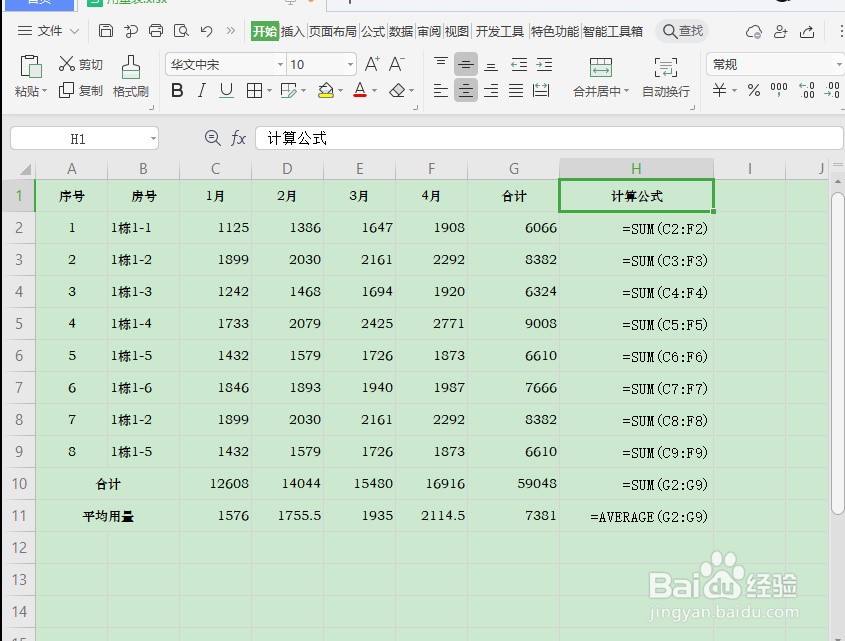Expand the more quick-access tools chevron

[231, 31]
